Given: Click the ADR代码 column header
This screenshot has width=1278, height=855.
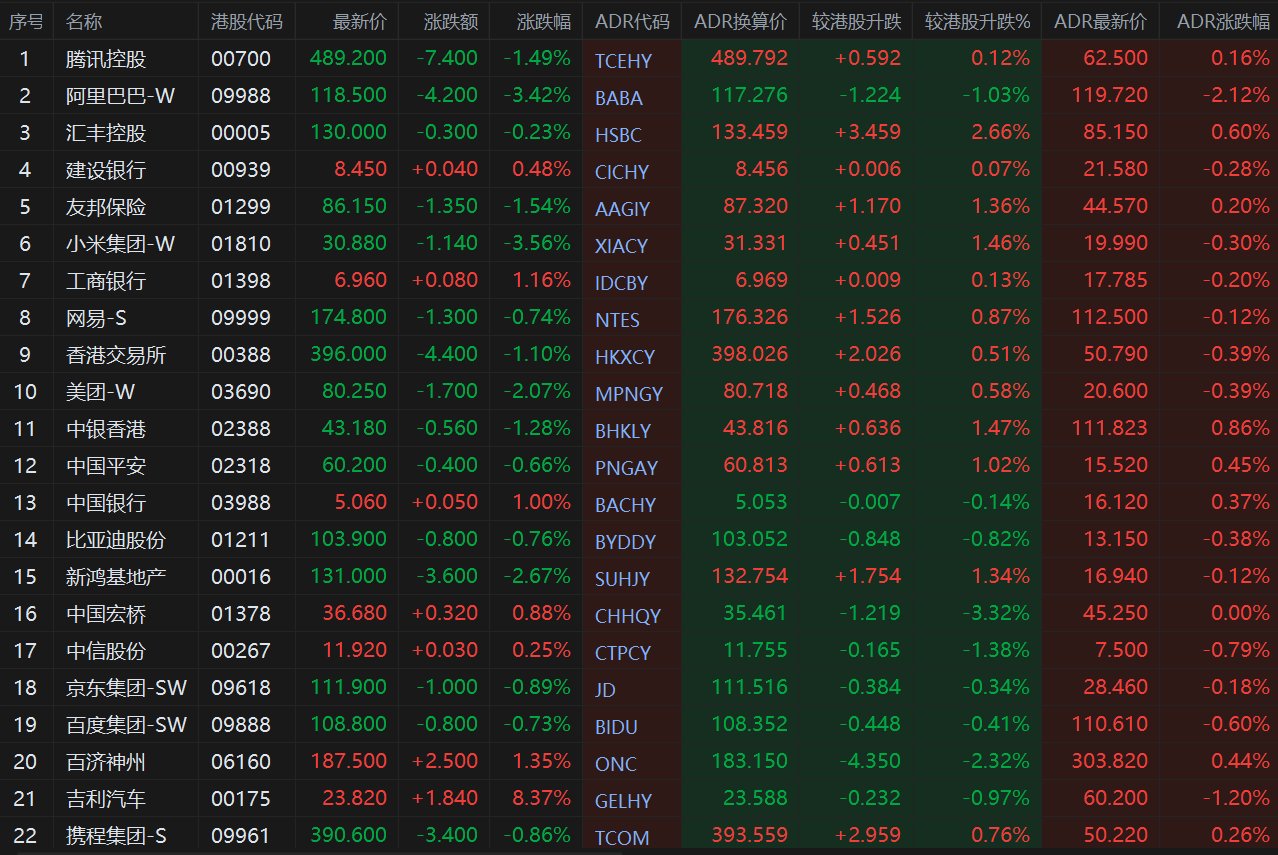Looking at the screenshot, I should pos(632,21).
